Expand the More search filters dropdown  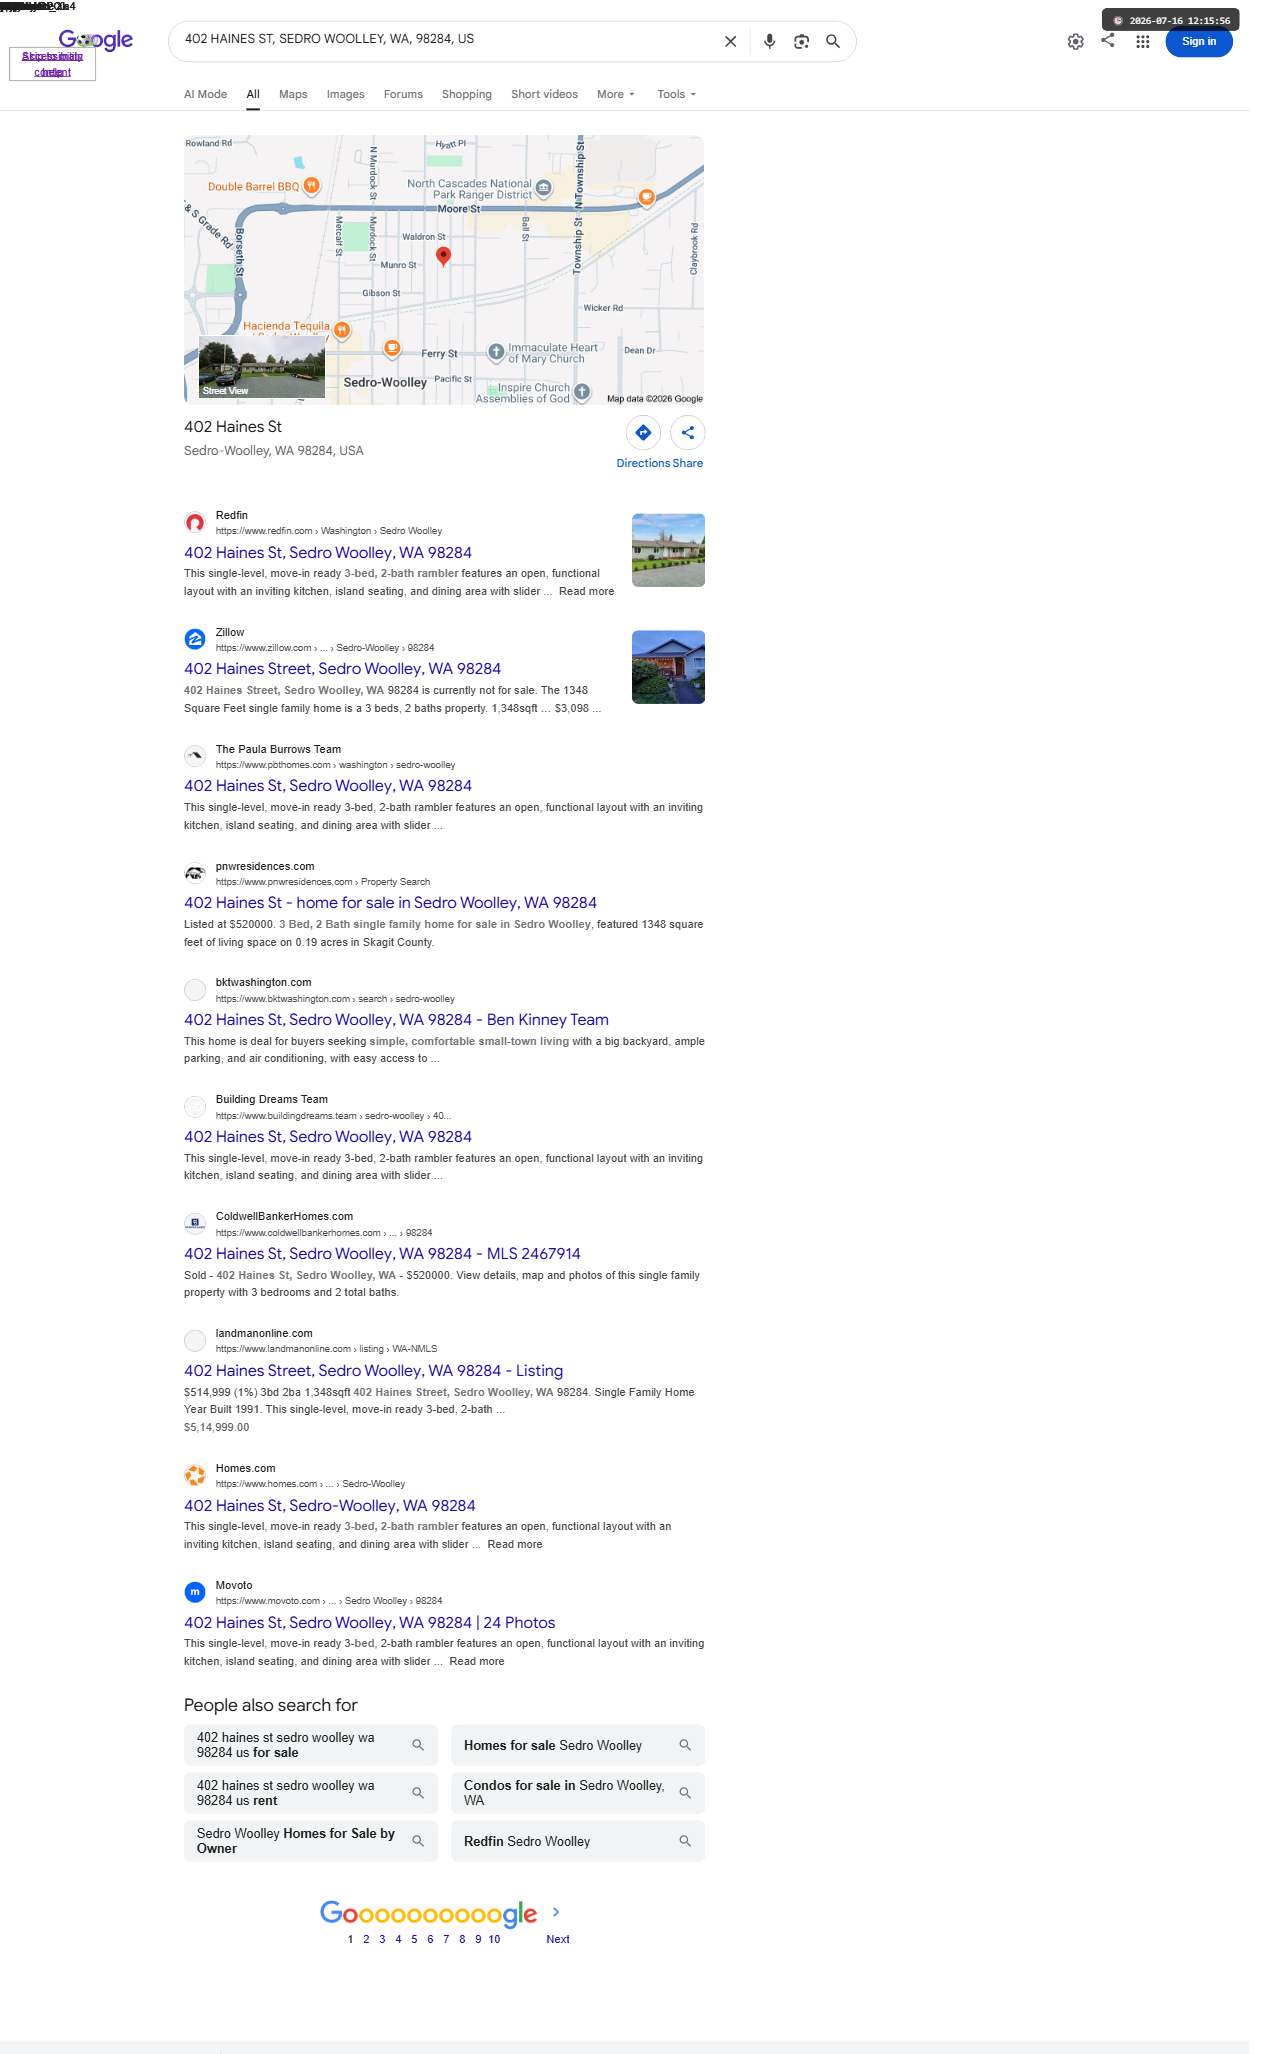click(616, 94)
